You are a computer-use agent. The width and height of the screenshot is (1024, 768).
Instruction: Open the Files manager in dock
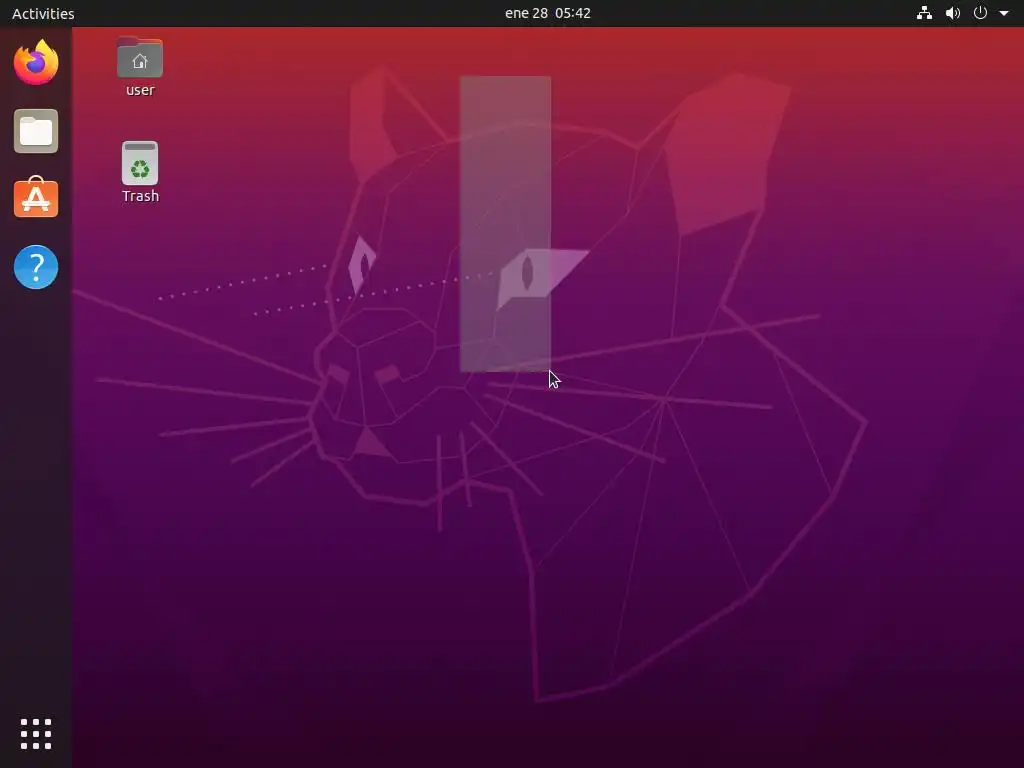tap(36, 131)
